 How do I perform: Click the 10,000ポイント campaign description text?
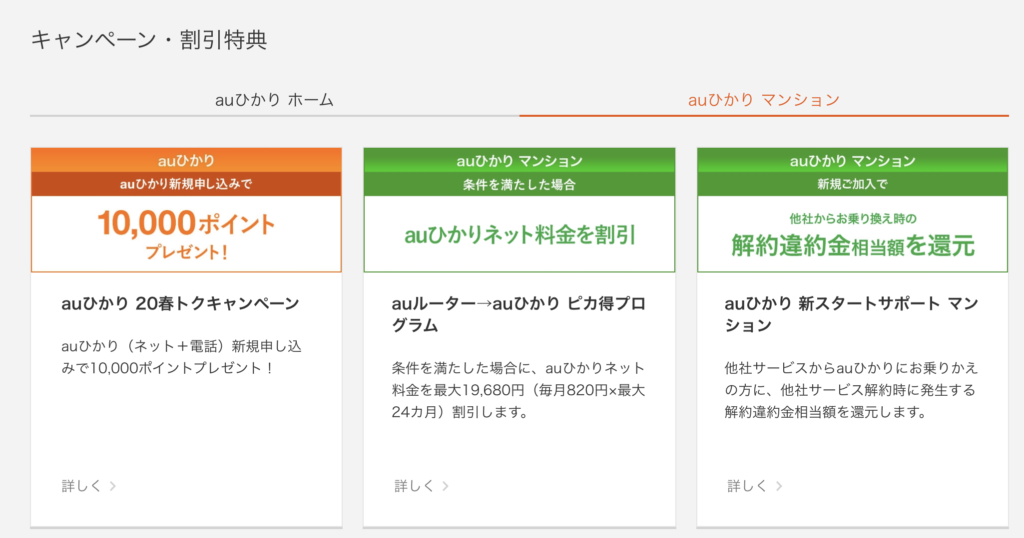(182, 357)
